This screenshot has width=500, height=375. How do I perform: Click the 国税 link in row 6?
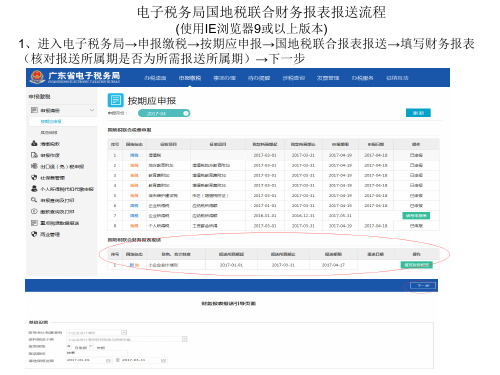click(x=134, y=206)
